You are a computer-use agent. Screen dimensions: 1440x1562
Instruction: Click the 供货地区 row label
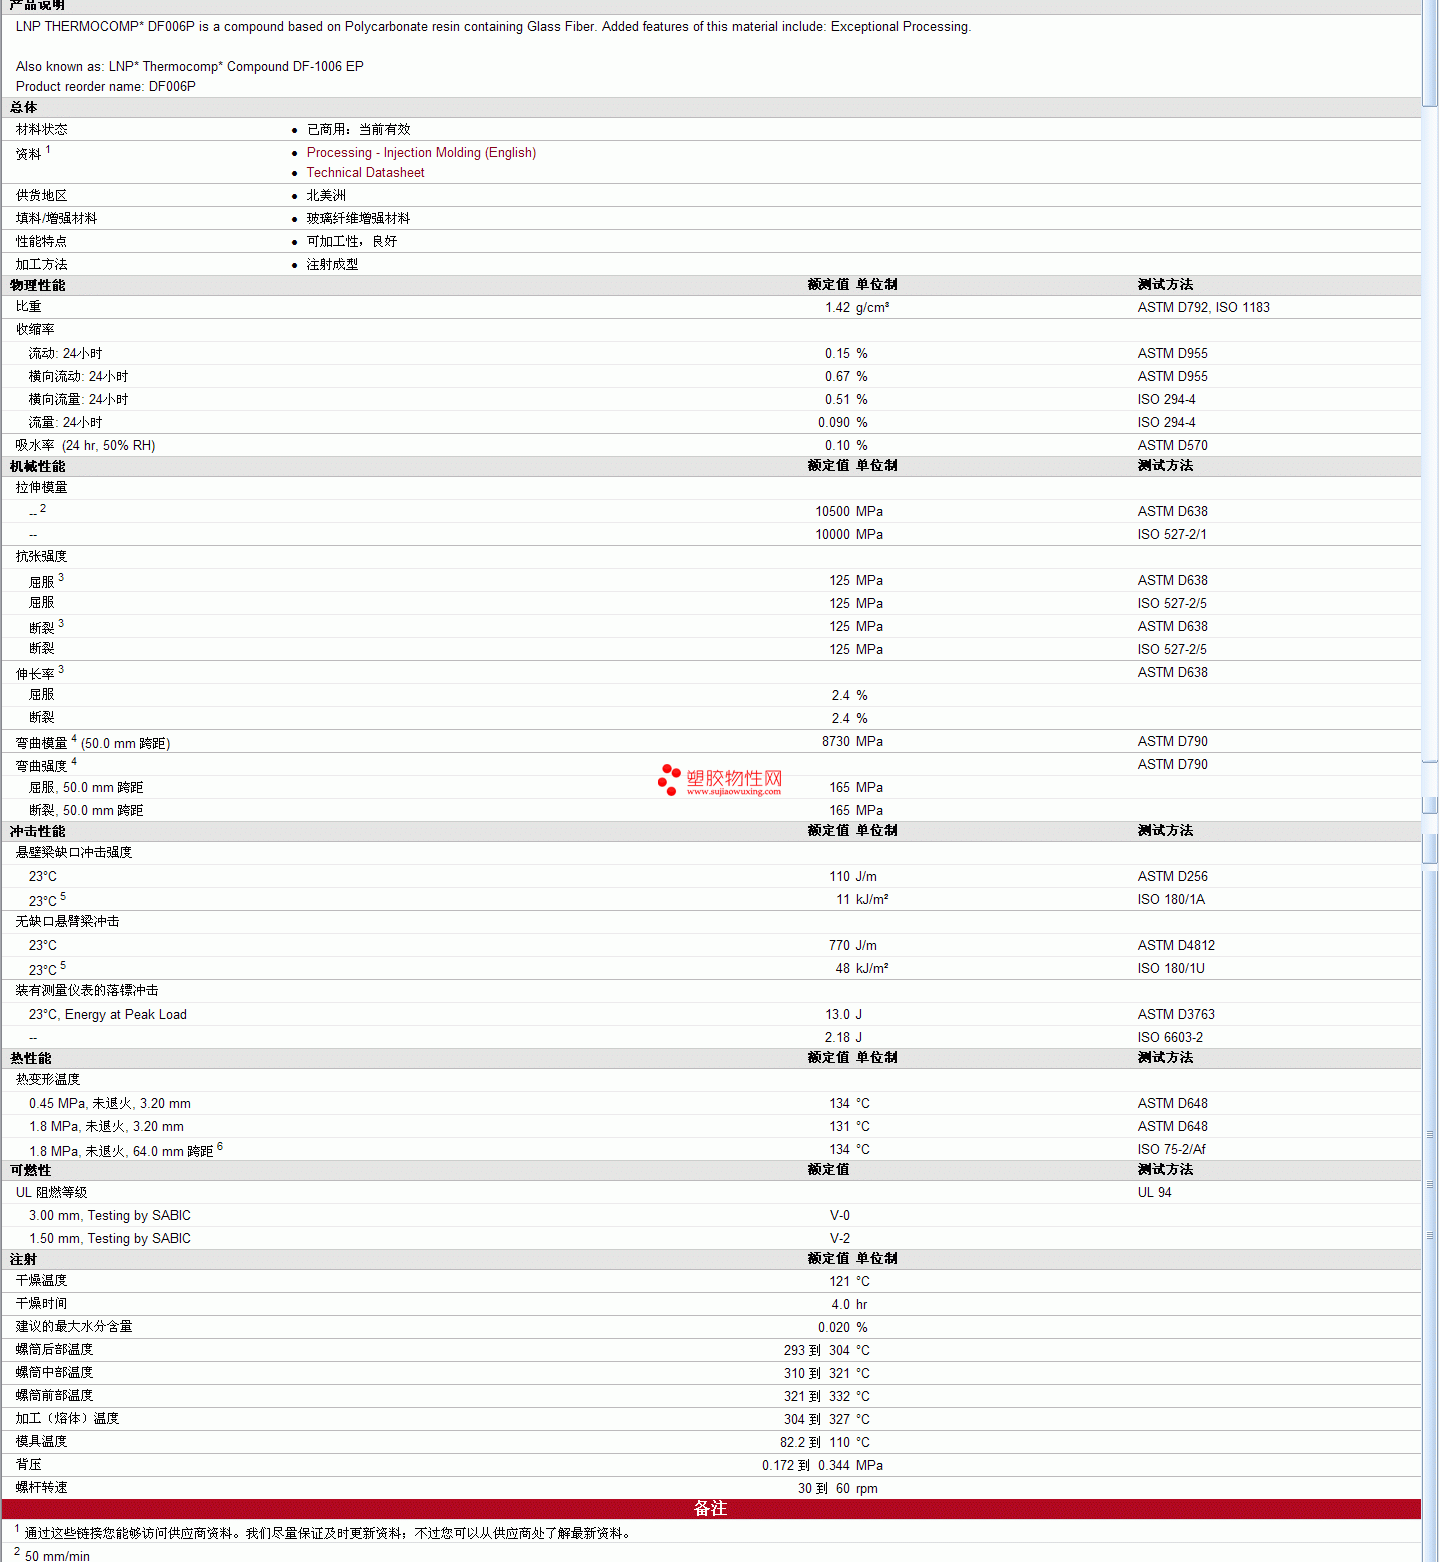[x=42, y=196]
